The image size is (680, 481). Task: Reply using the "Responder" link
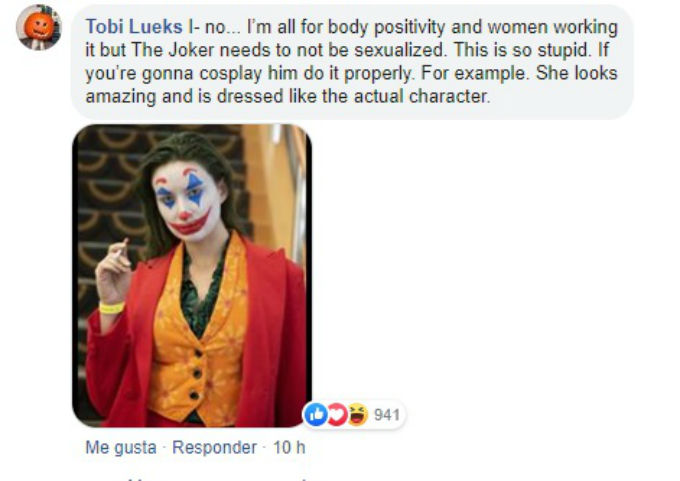pos(215,447)
